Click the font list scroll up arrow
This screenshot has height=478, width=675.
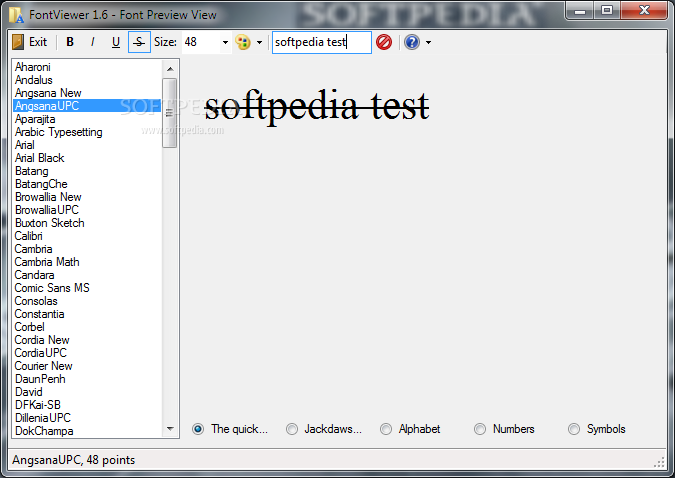(170, 69)
